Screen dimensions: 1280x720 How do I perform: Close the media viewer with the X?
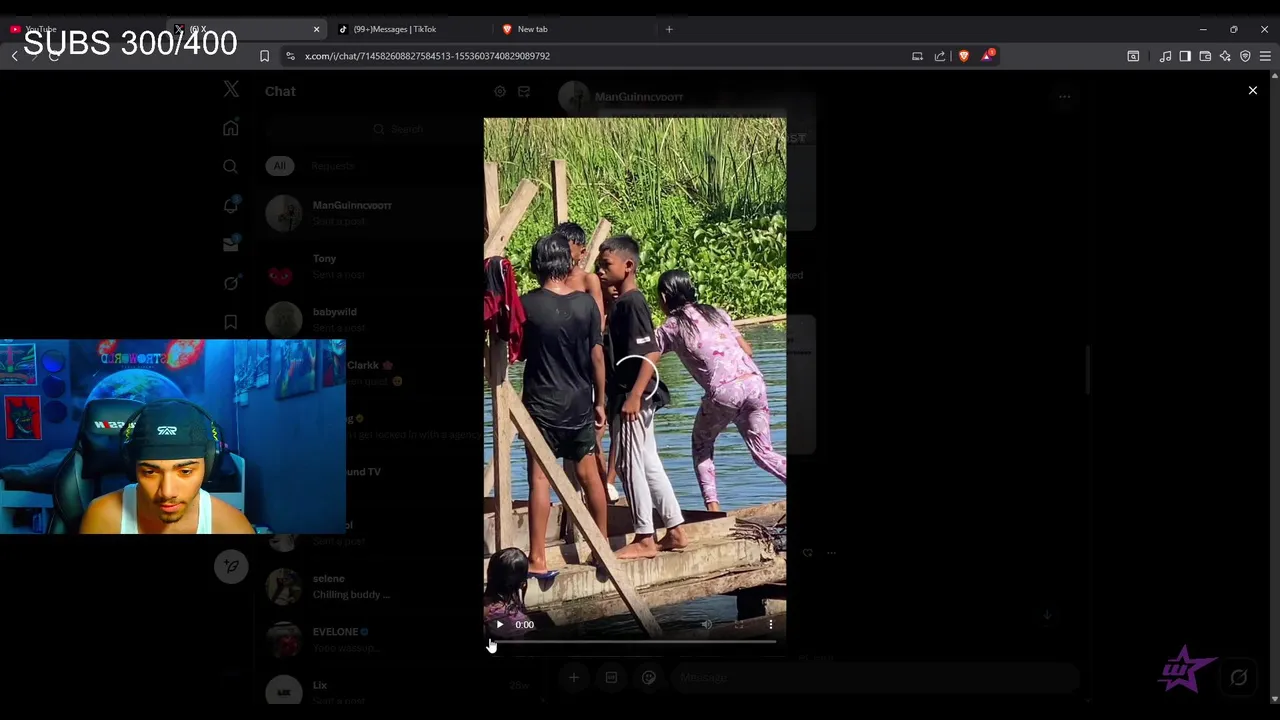tap(1252, 91)
